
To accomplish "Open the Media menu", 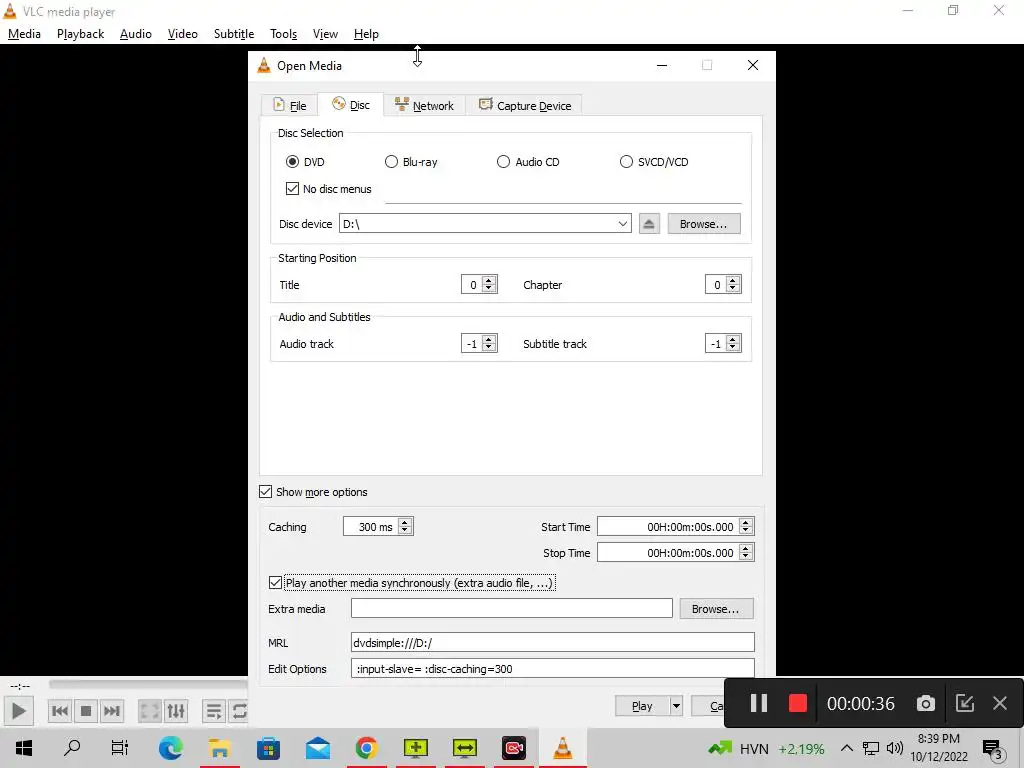I will (24, 34).
